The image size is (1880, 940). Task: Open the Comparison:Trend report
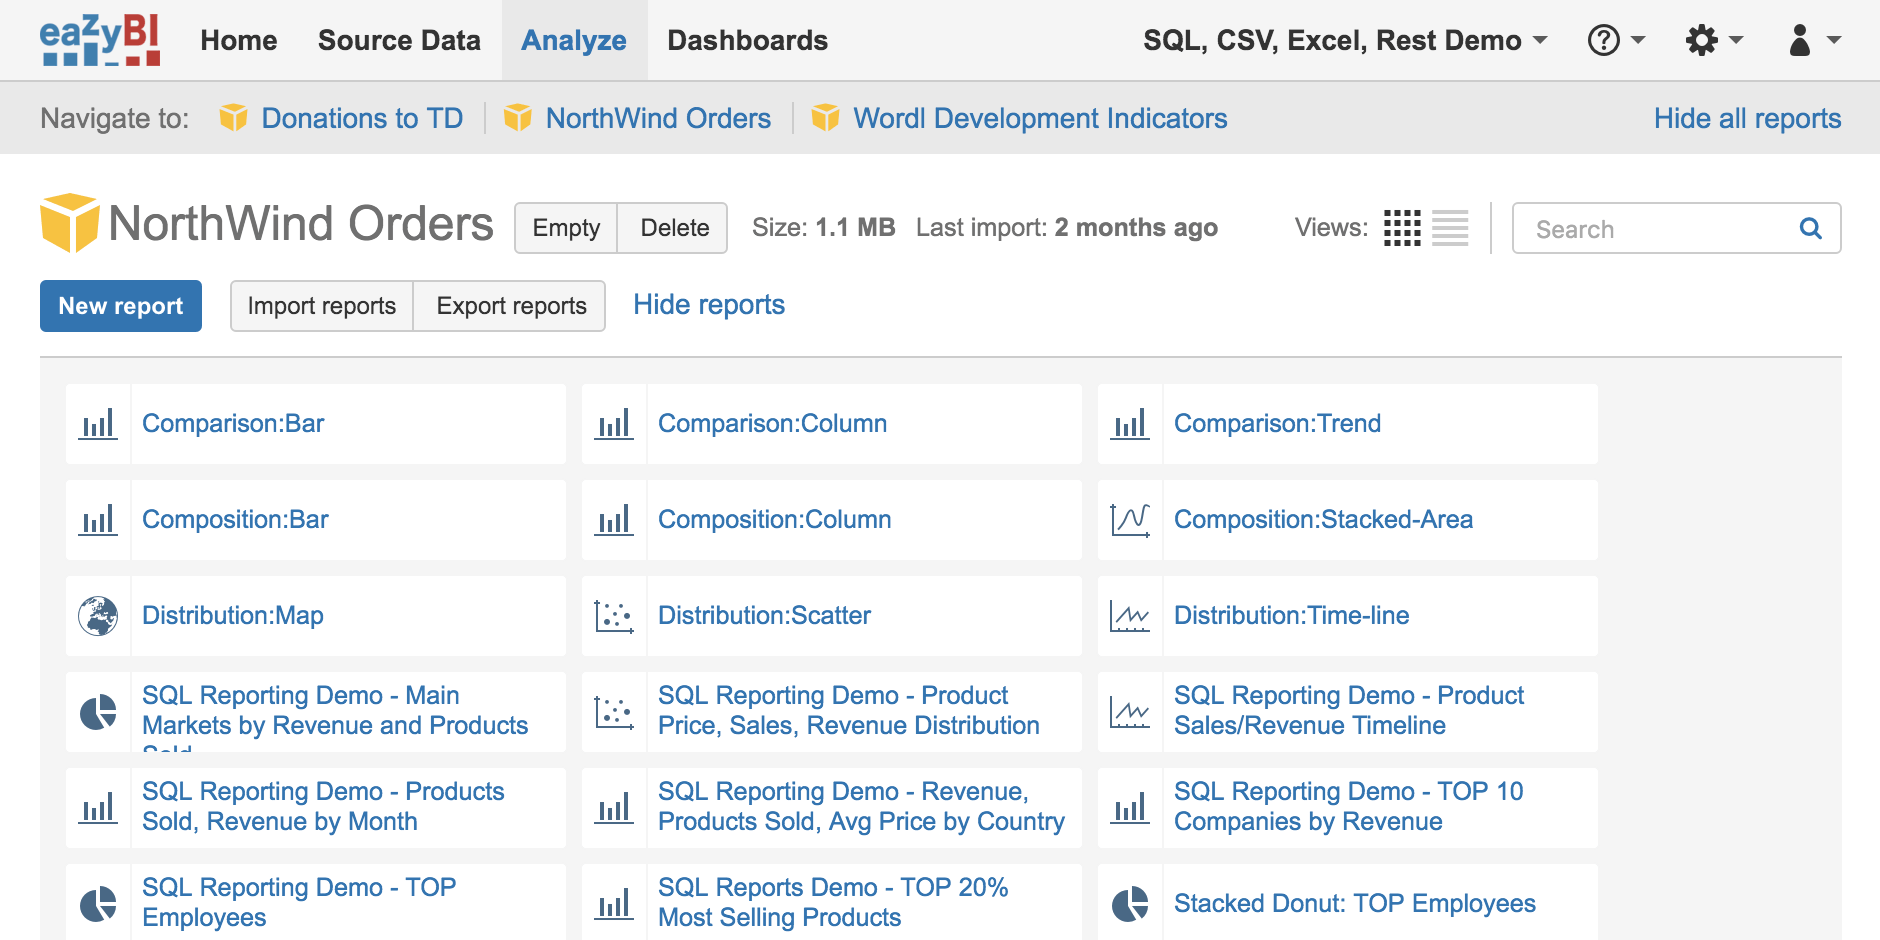1277,423
